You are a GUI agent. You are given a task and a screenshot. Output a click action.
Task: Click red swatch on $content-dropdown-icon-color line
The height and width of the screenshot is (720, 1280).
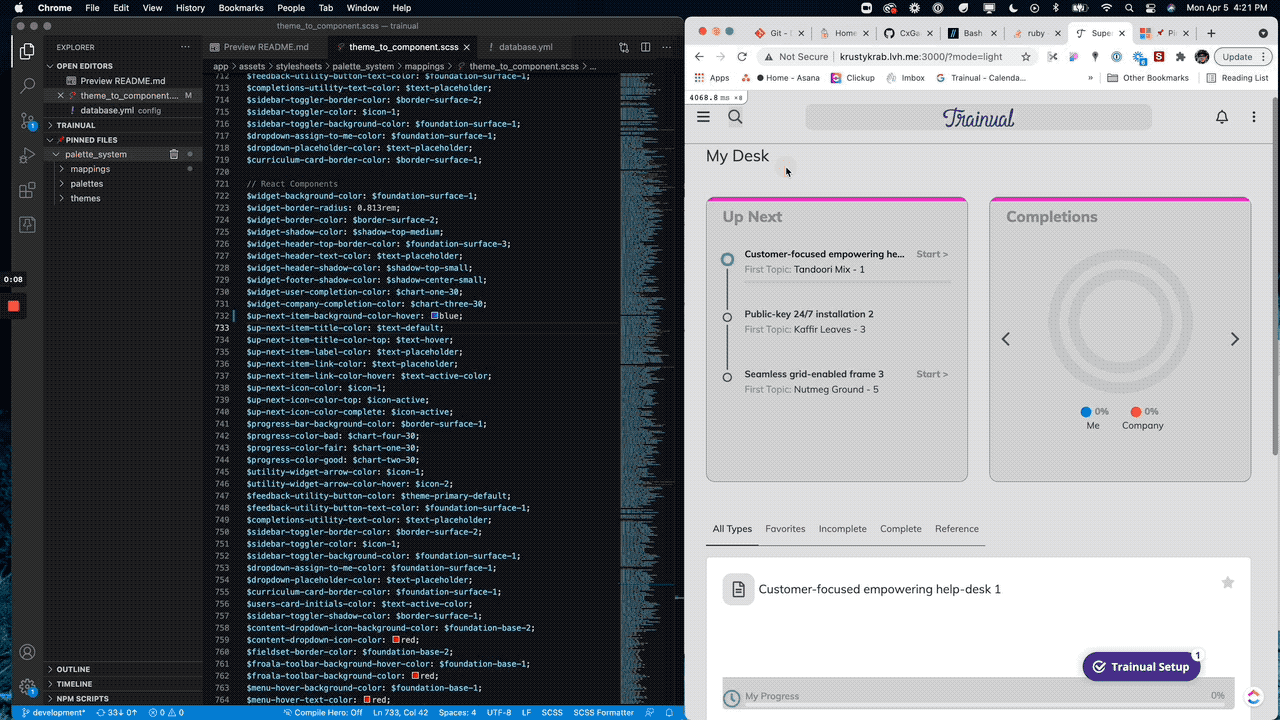(x=397, y=640)
